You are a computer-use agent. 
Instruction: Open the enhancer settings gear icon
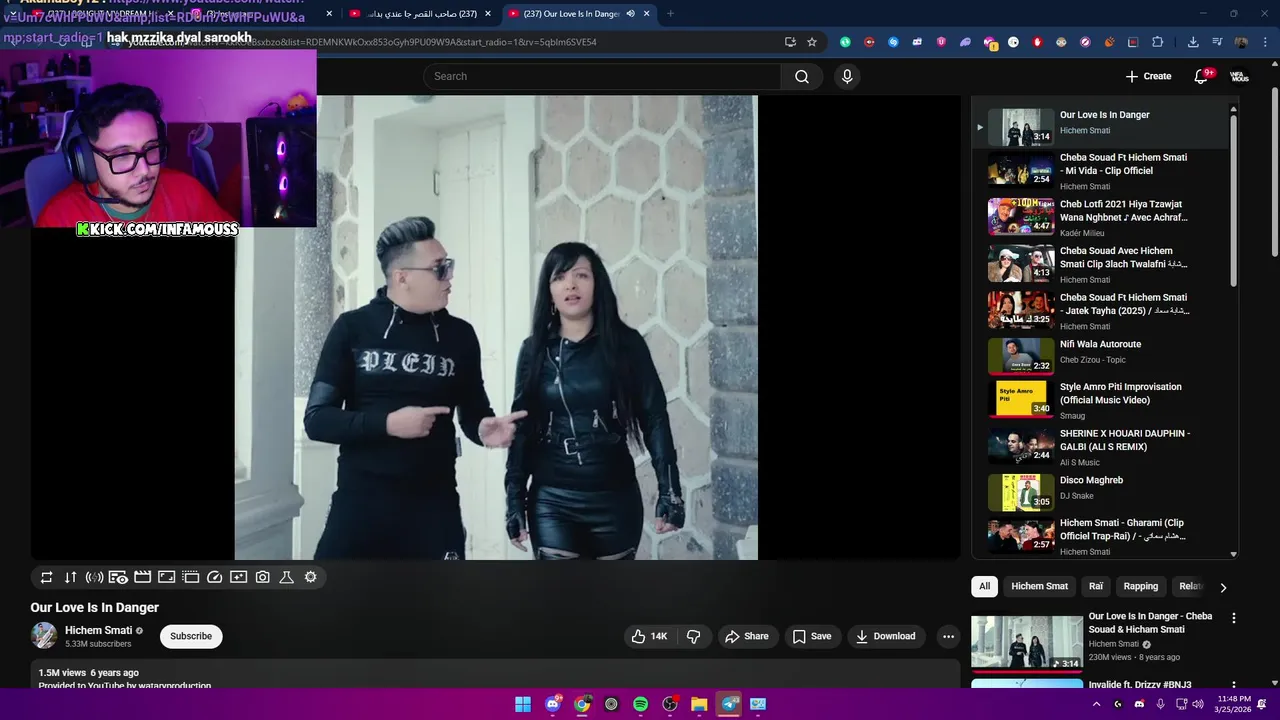[x=311, y=577]
